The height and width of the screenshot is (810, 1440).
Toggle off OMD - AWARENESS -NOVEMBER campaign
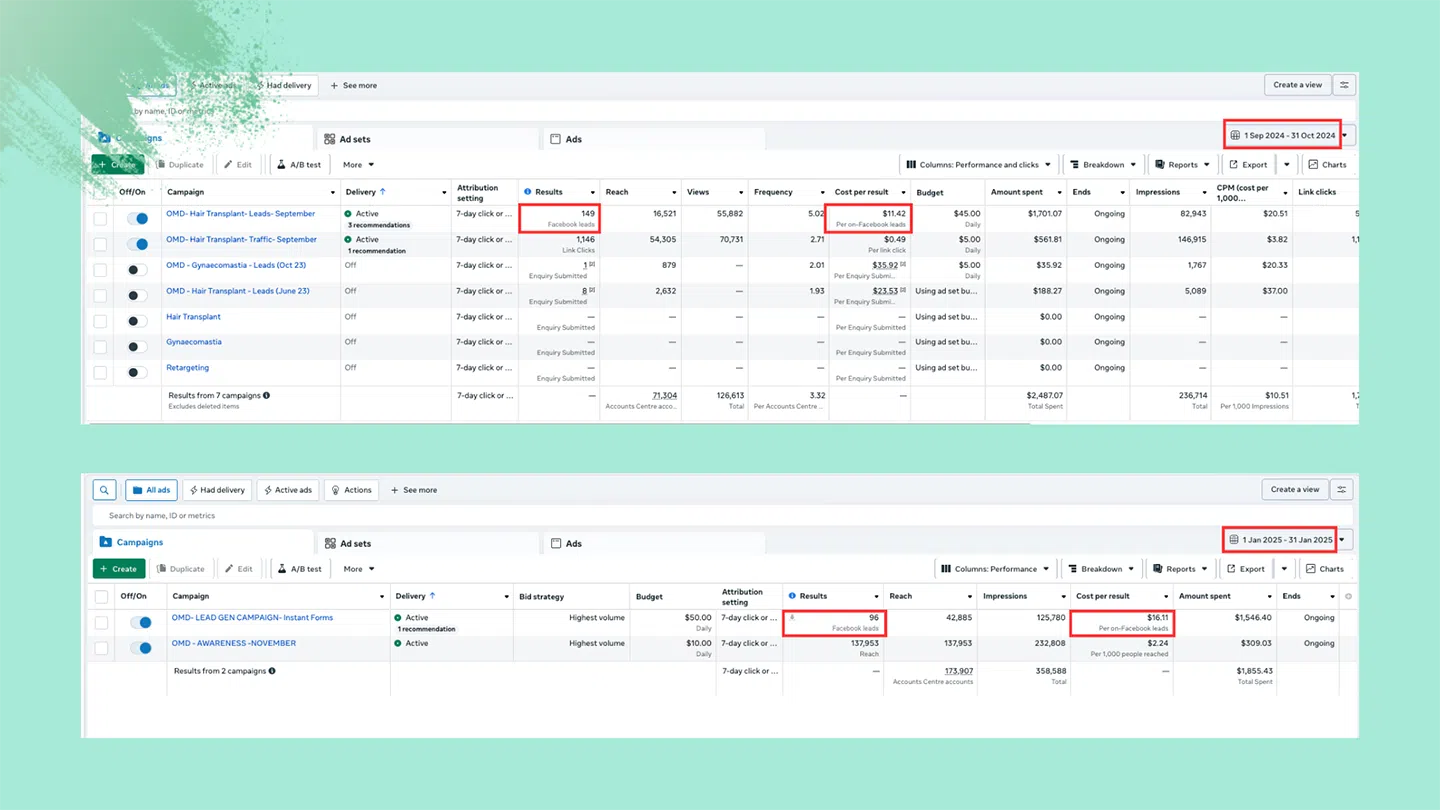pos(141,648)
